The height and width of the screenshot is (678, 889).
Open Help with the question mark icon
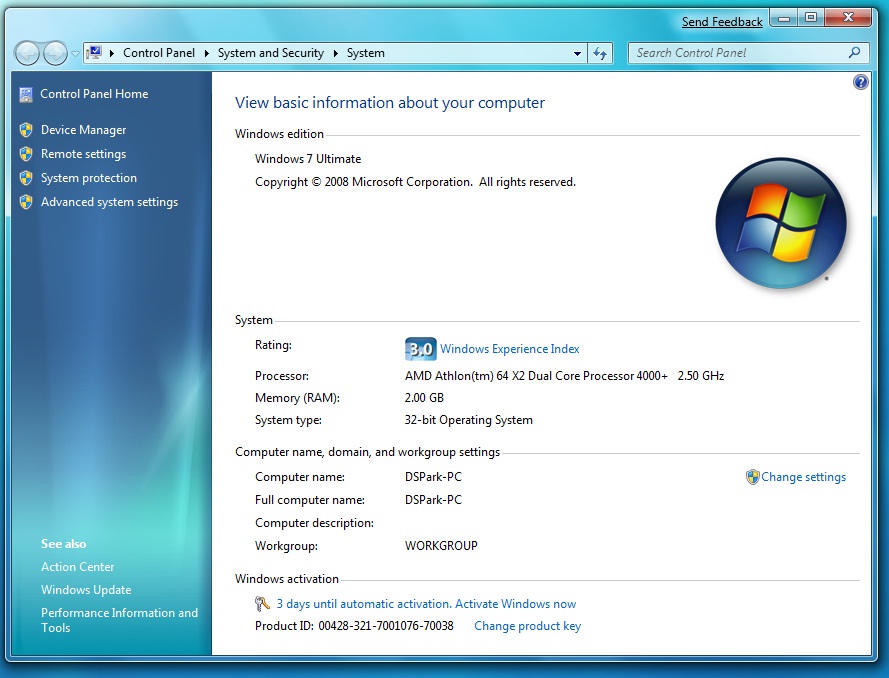[x=861, y=82]
